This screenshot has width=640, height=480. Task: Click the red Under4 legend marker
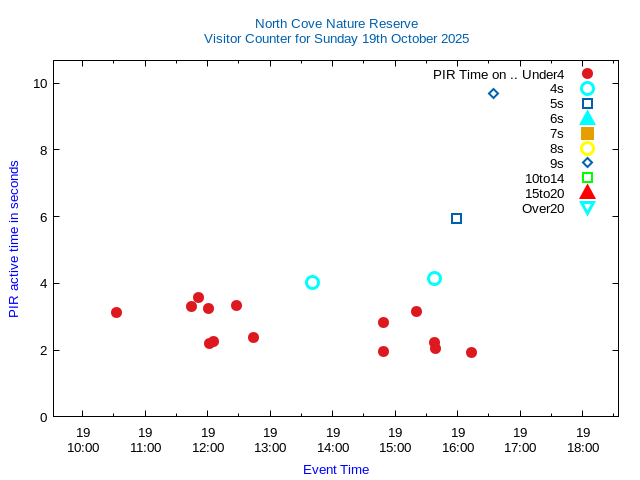[587, 74]
